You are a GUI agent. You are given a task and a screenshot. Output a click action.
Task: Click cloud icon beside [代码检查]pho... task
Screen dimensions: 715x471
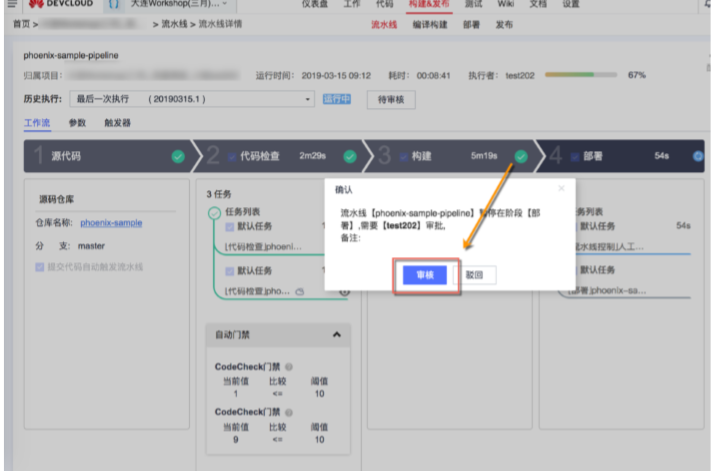300,291
